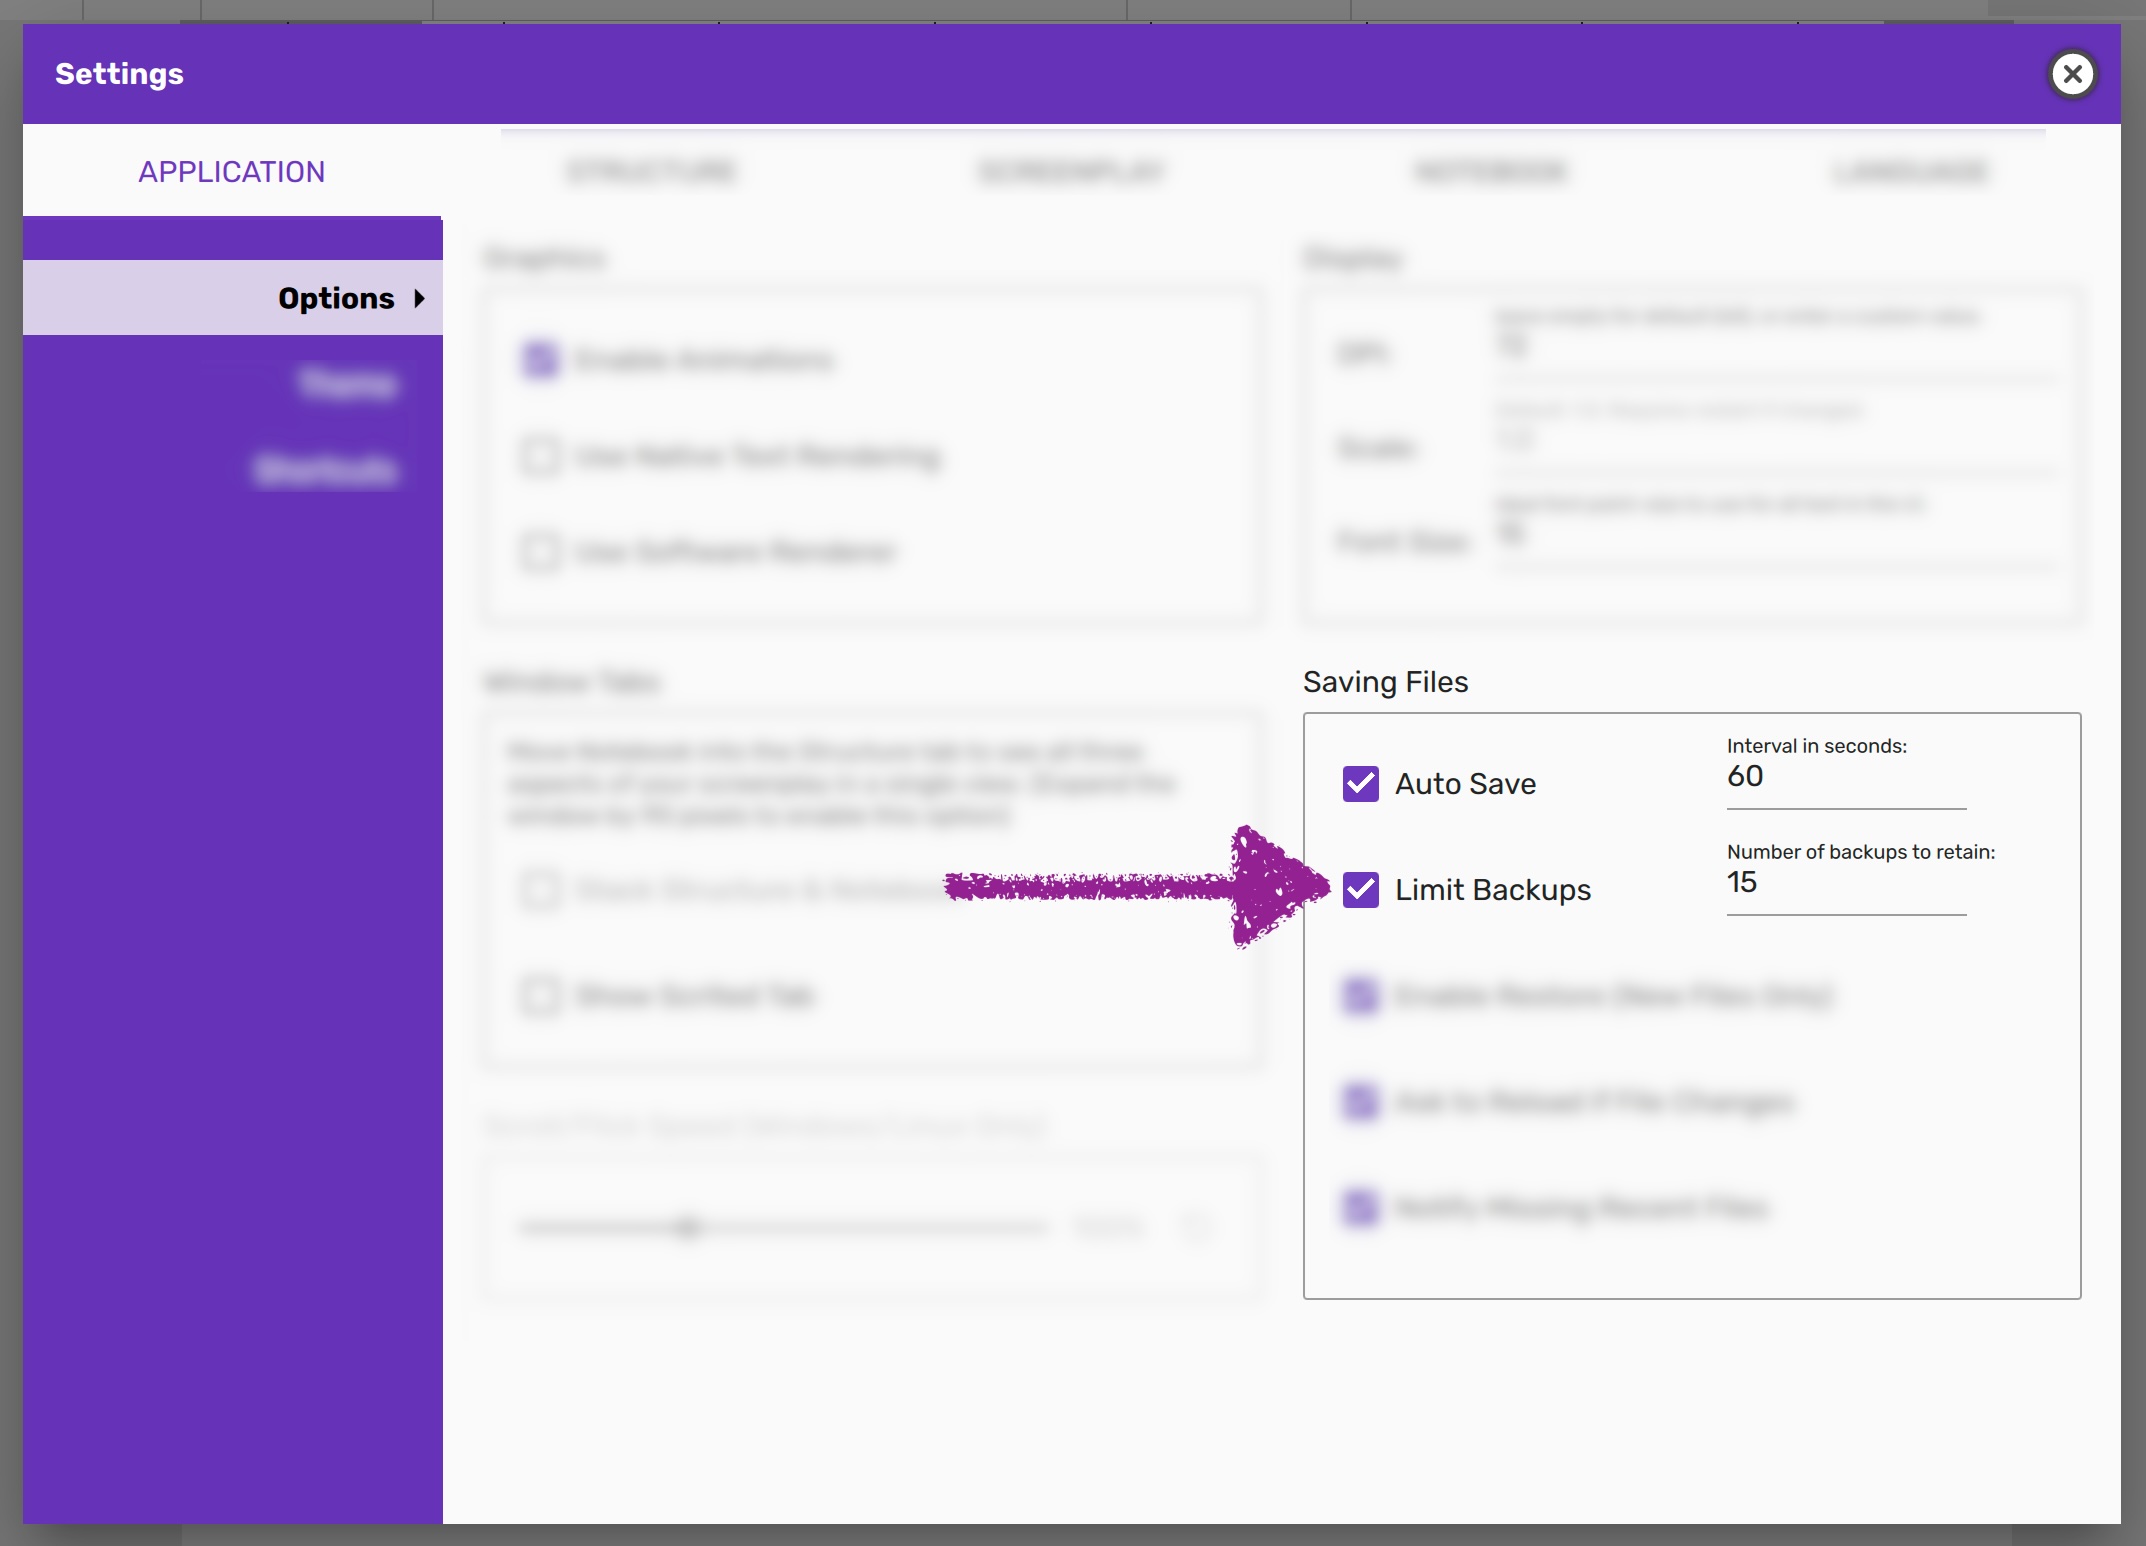Screen dimensions: 2146x1546
Task: Uncheck the Limit Backups checkbox
Action: click(1360, 890)
